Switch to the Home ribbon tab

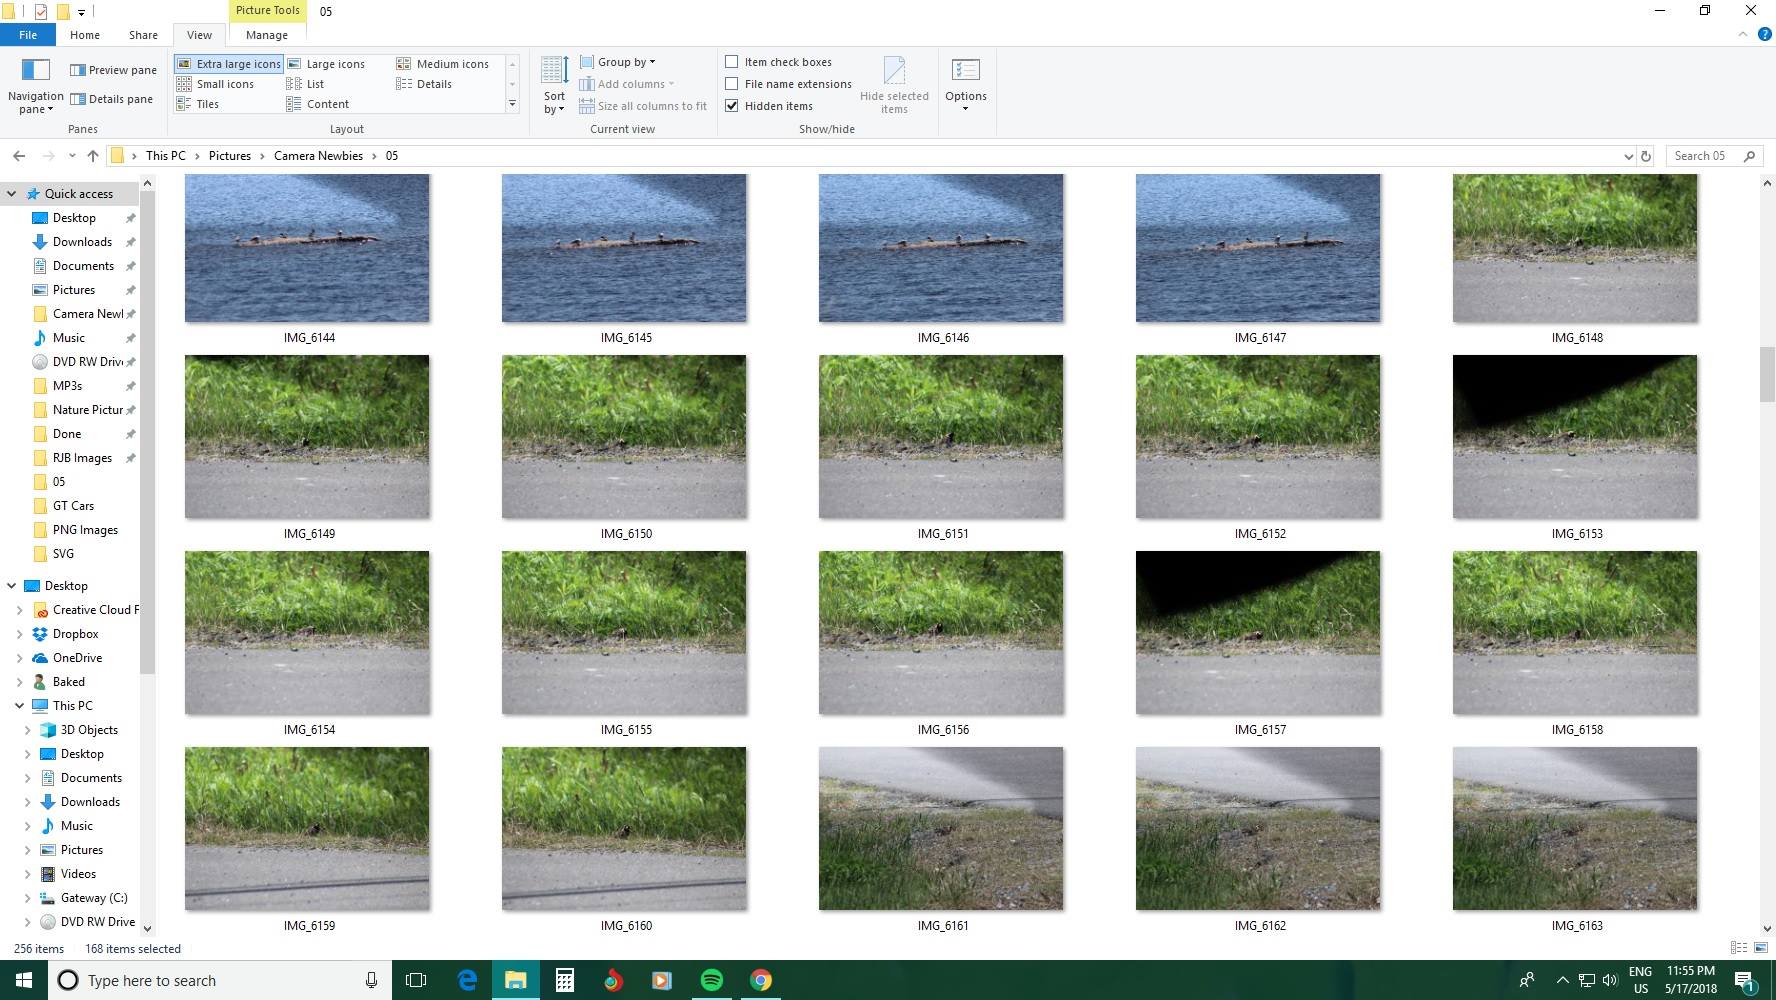[x=85, y=35]
